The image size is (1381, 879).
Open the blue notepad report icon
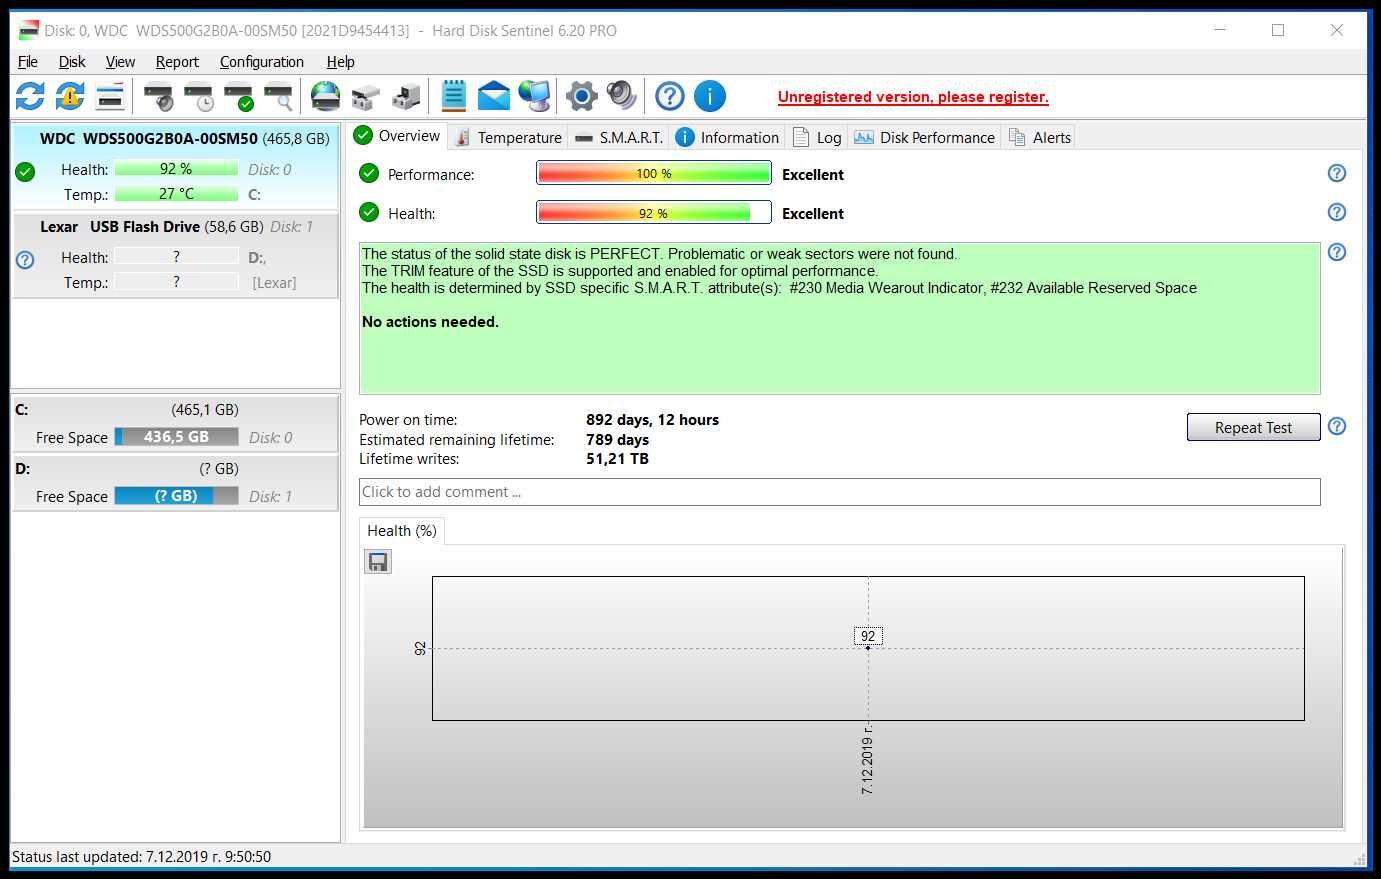(x=453, y=96)
